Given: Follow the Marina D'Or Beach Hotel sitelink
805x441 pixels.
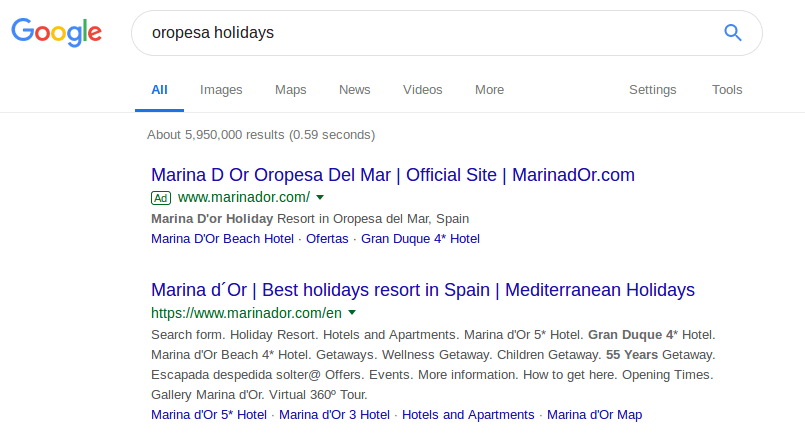Looking at the screenshot, I should point(222,239).
